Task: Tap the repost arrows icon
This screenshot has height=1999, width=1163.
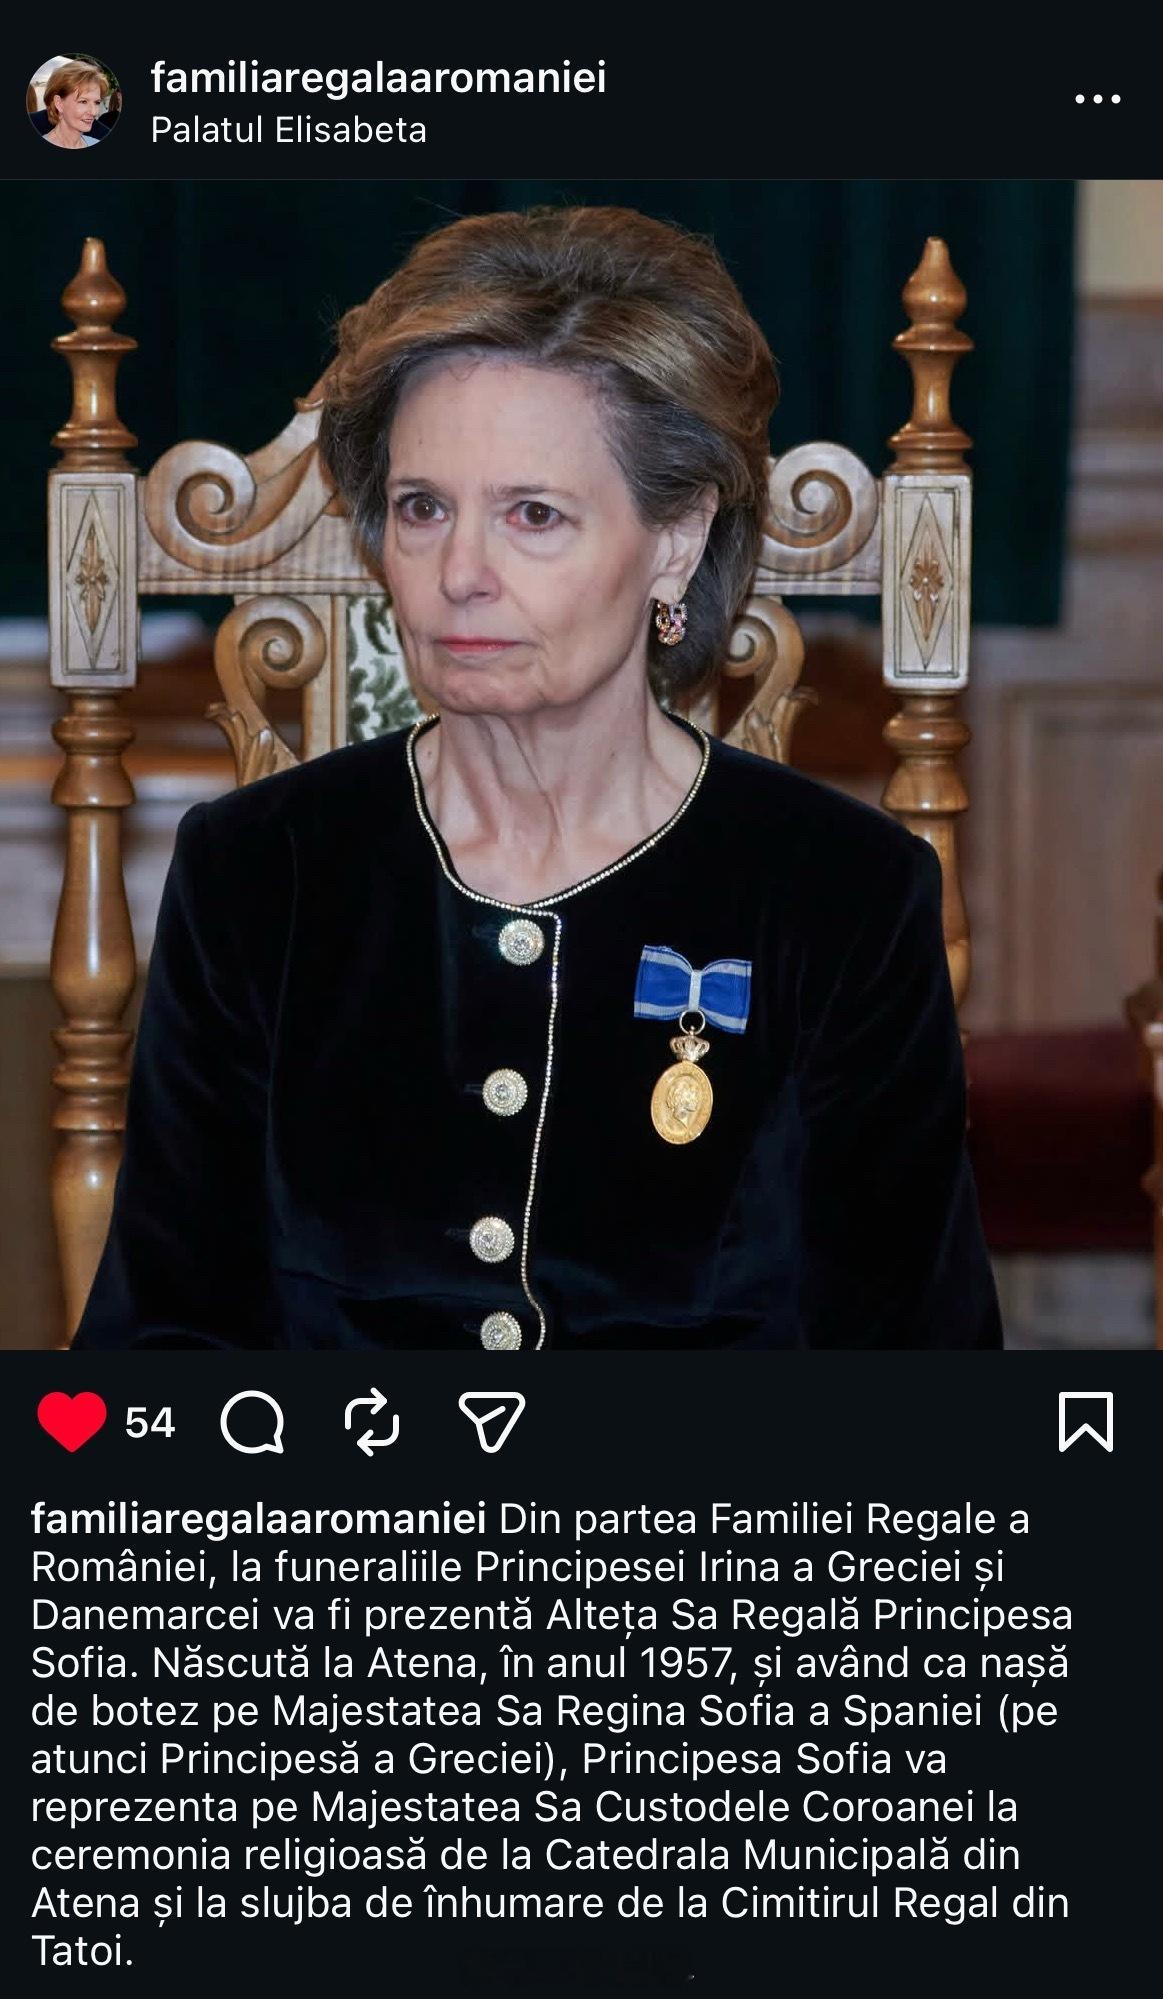Action: pos(372,1421)
